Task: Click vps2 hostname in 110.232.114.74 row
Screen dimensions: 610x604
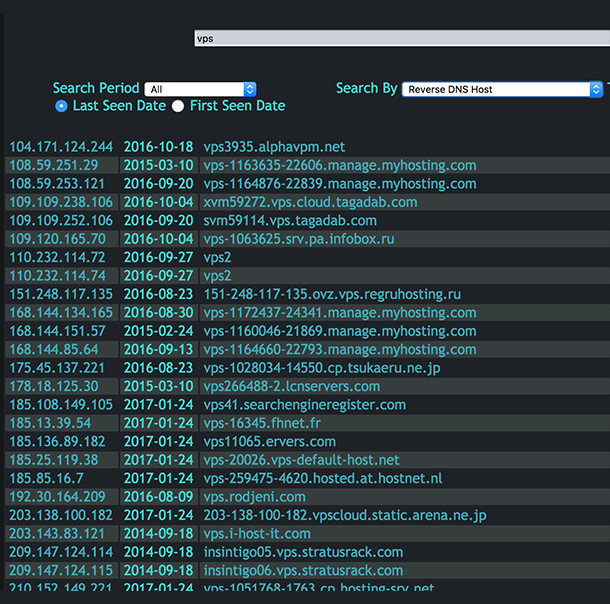Action: [x=217, y=276]
